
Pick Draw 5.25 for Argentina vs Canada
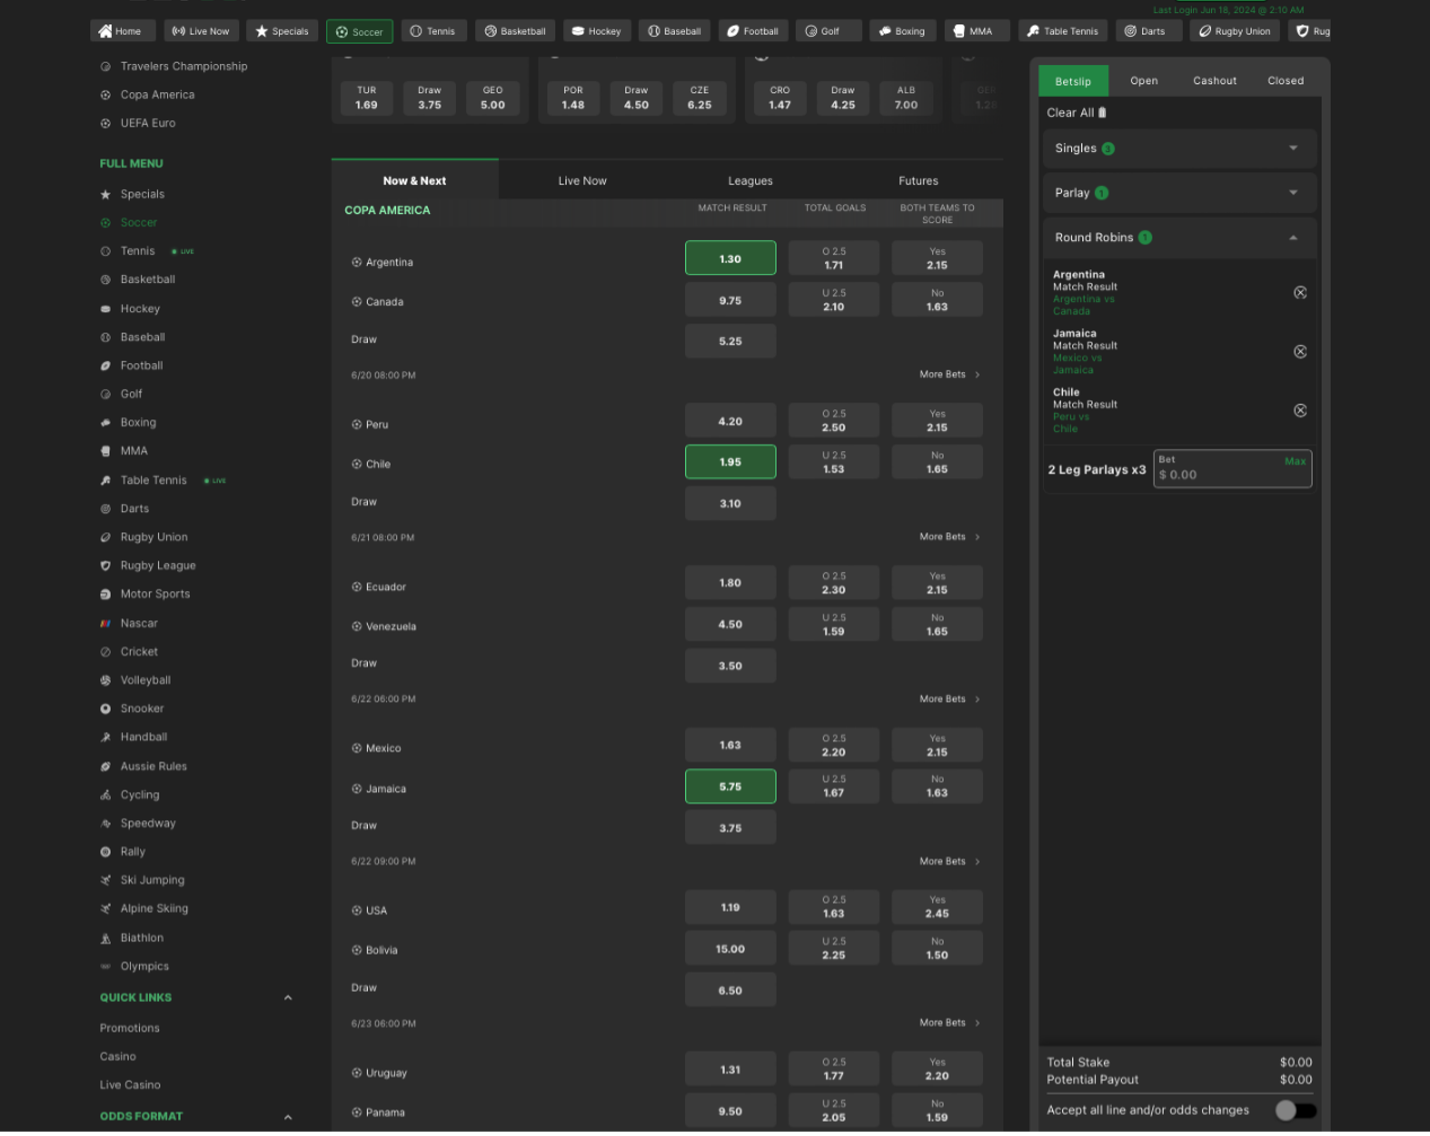[x=730, y=341]
